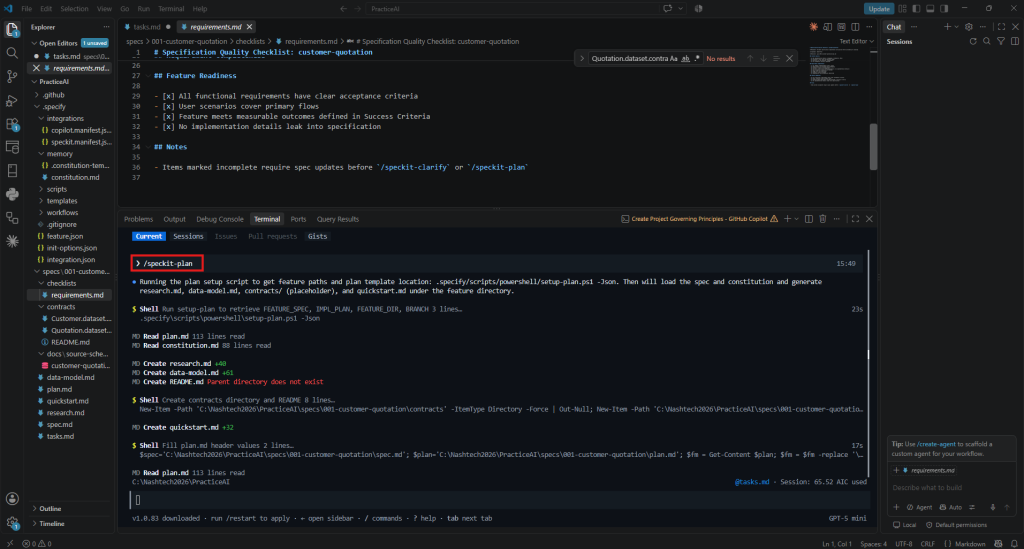Select the Sessions filter in terminal
The width and height of the screenshot is (1024, 549).
pyautogui.click(x=188, y=236)
